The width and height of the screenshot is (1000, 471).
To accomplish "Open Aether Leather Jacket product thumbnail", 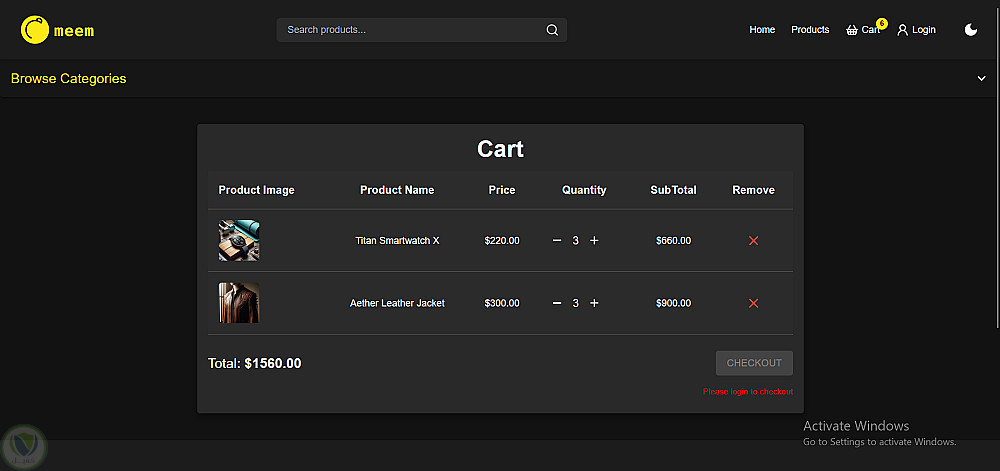I will click(239, 303).
